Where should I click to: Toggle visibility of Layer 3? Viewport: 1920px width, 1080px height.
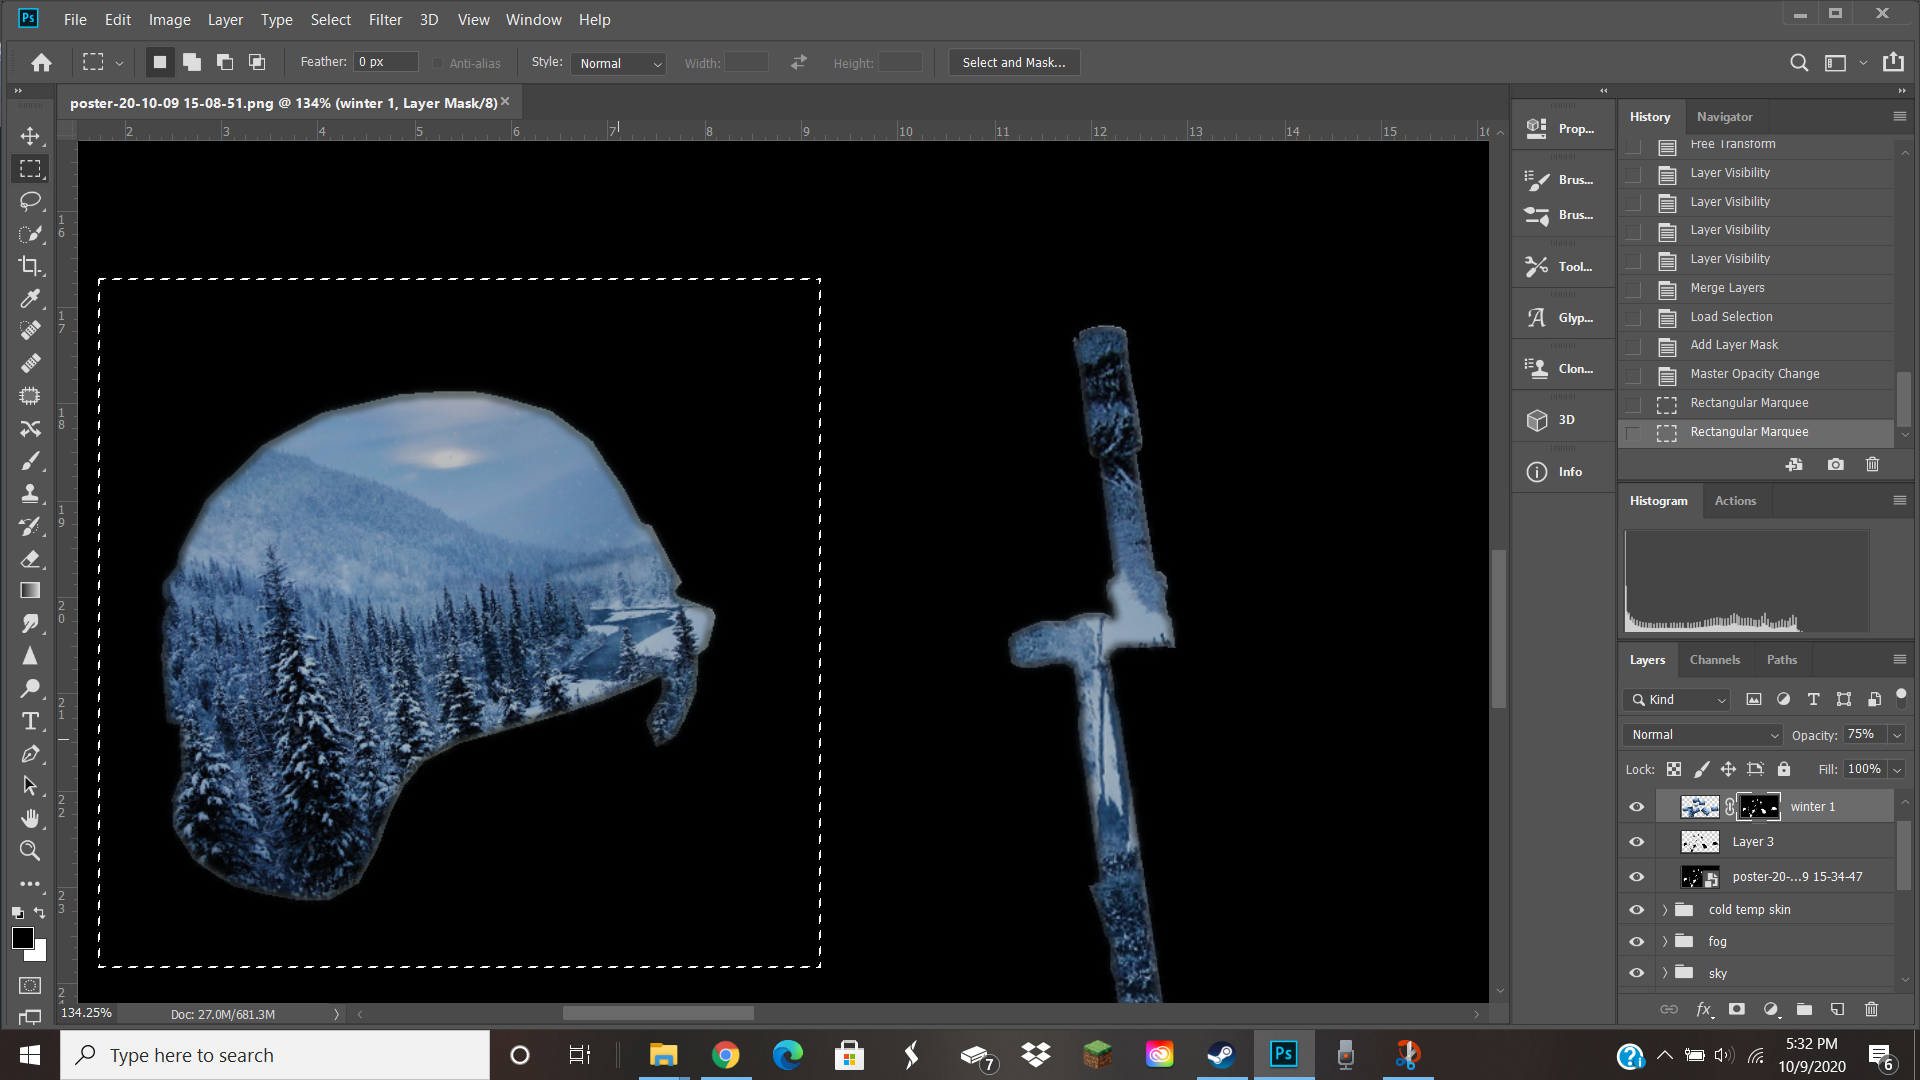tap(1637, 842)
